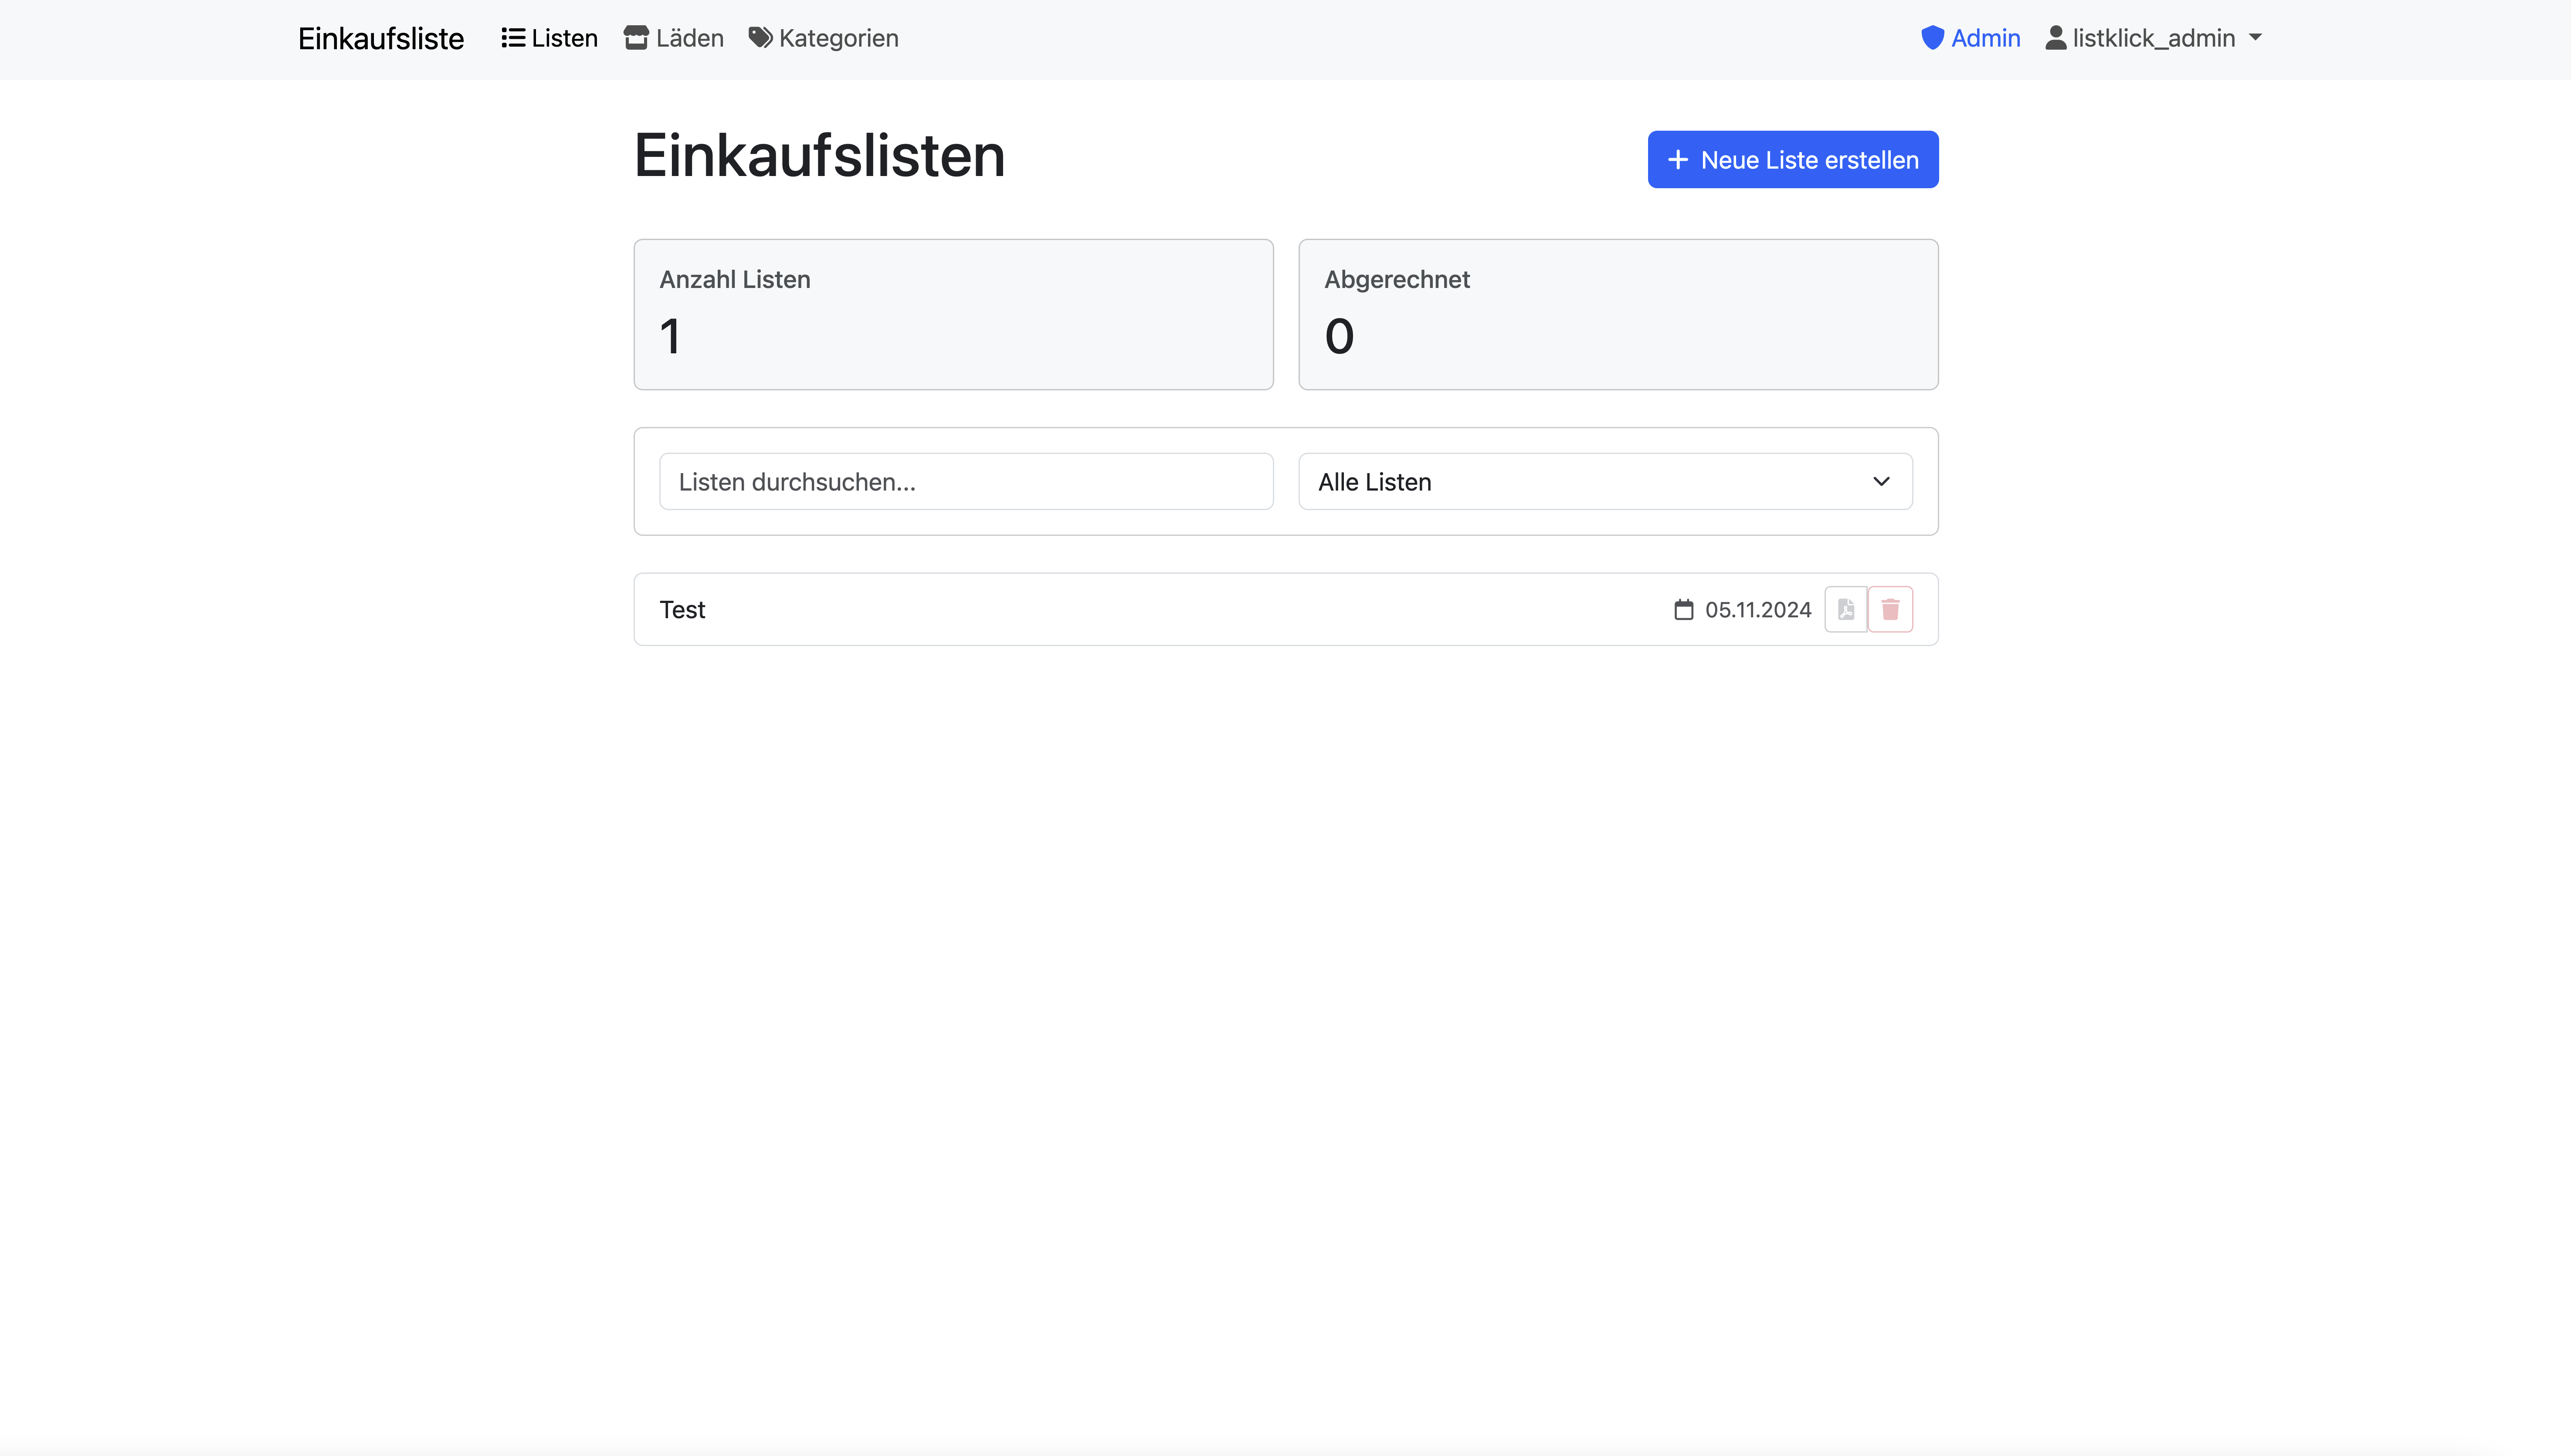Create a new list with Neue Liste erstellen
Viewport: 2571px width, 1456px height.
pos(1793,160)
